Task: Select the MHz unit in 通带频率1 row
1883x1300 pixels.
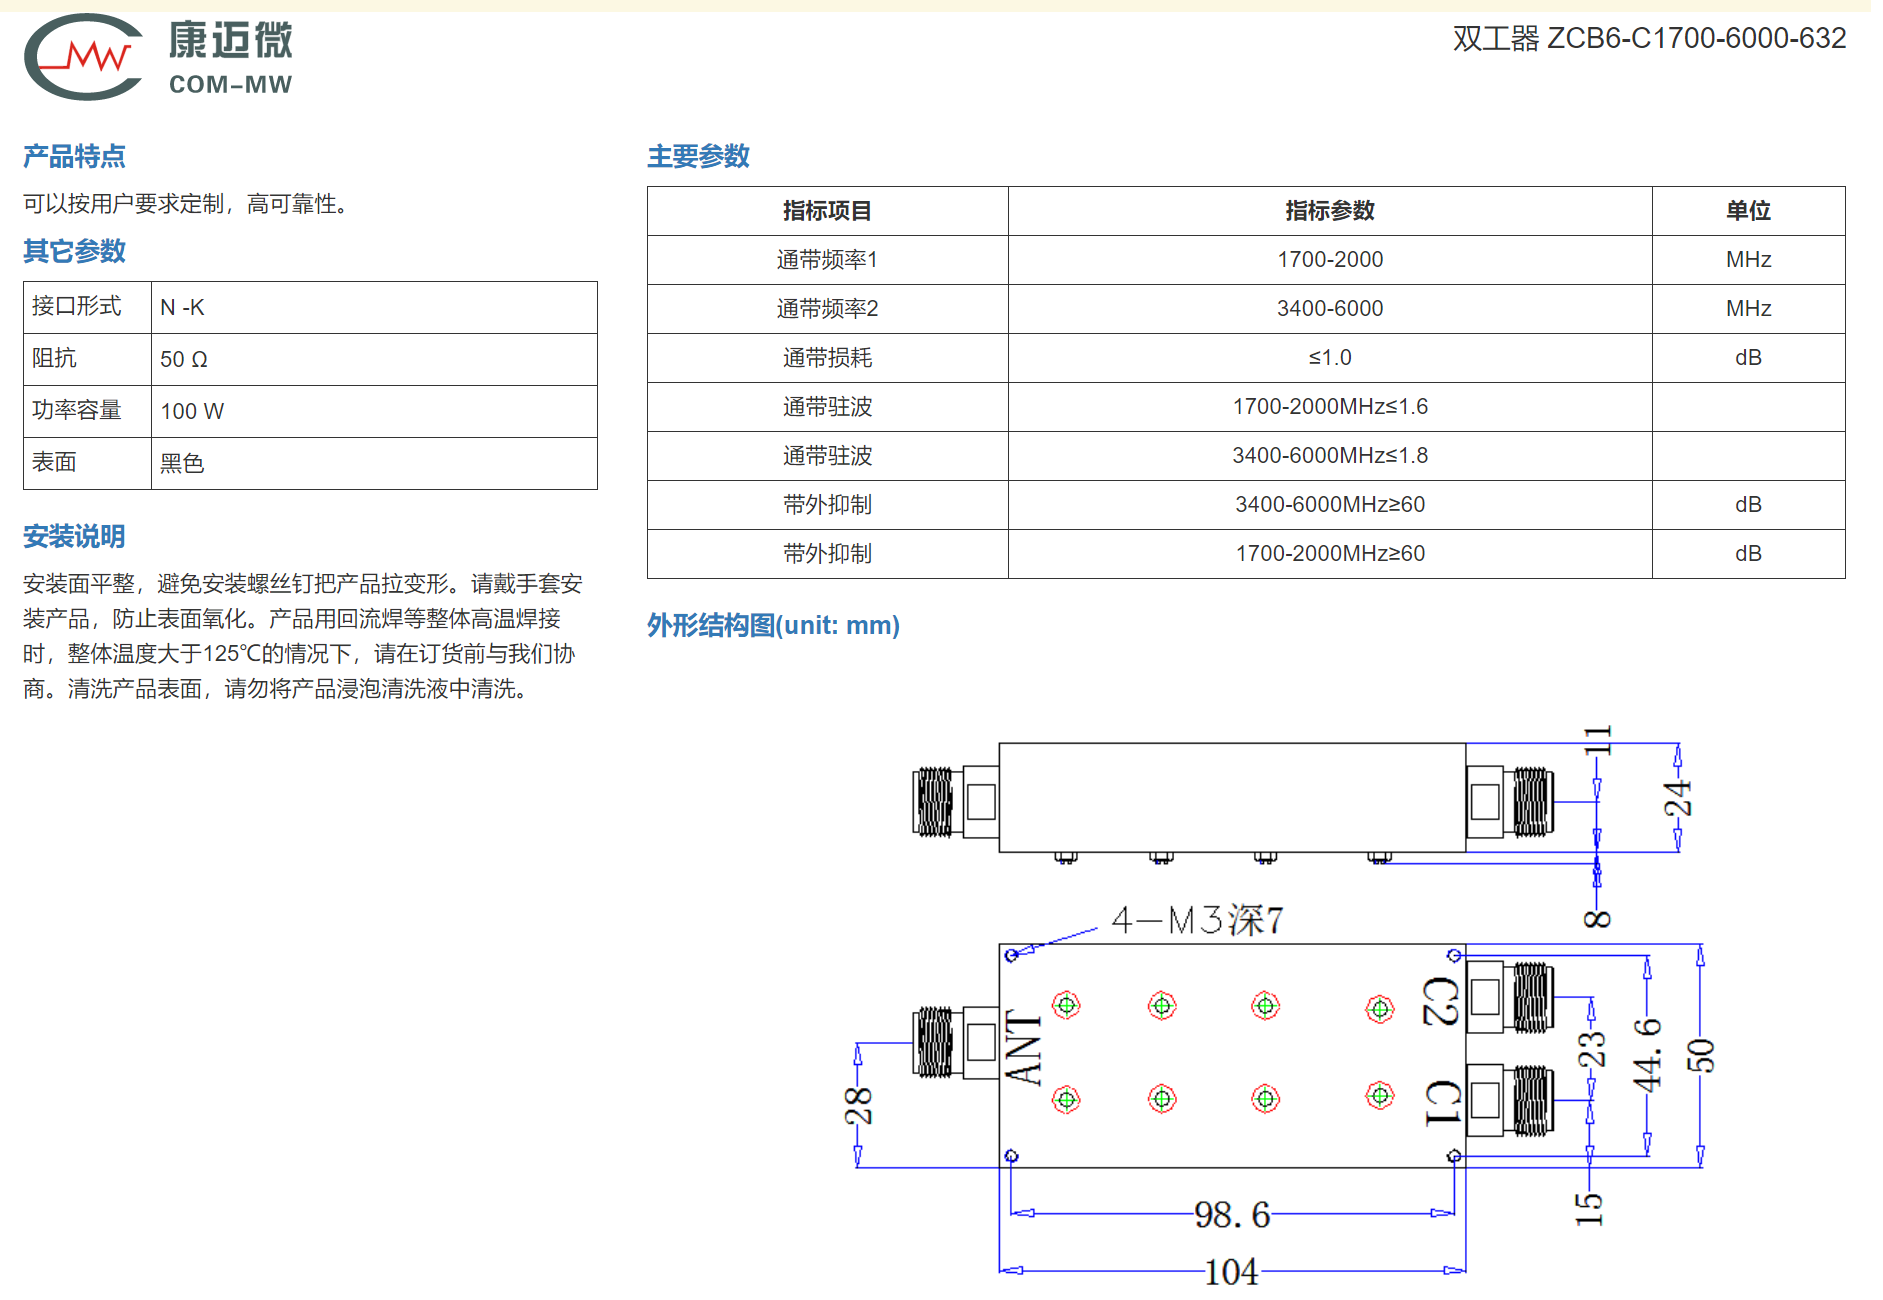Action: (x=1748, y=260)
